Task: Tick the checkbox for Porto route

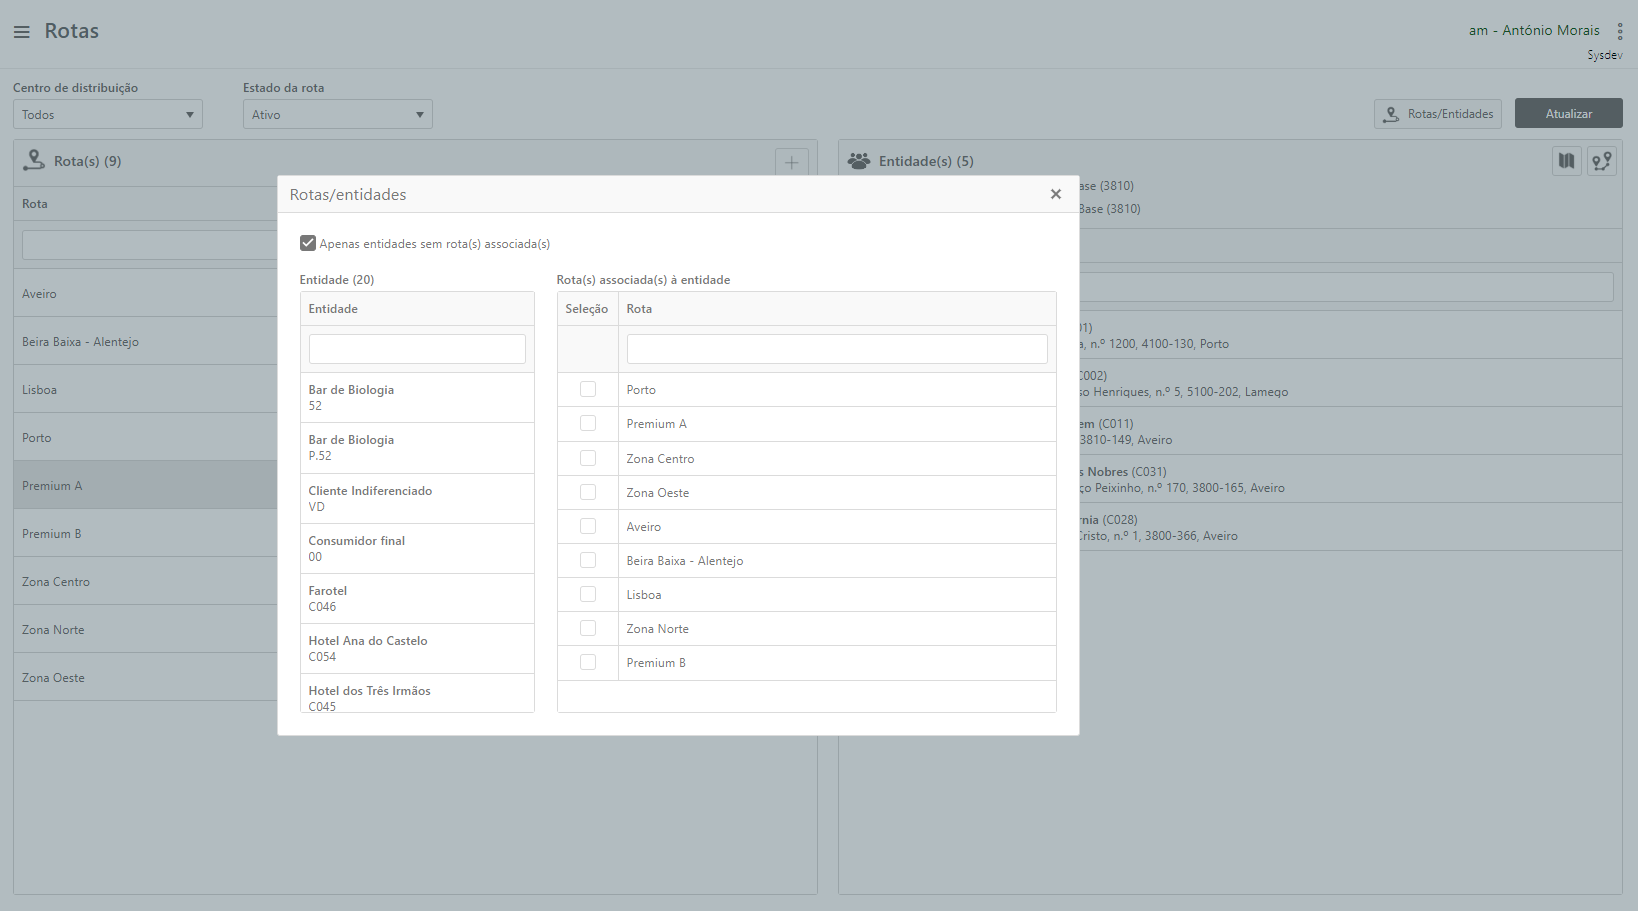Action: coord(588,390)
